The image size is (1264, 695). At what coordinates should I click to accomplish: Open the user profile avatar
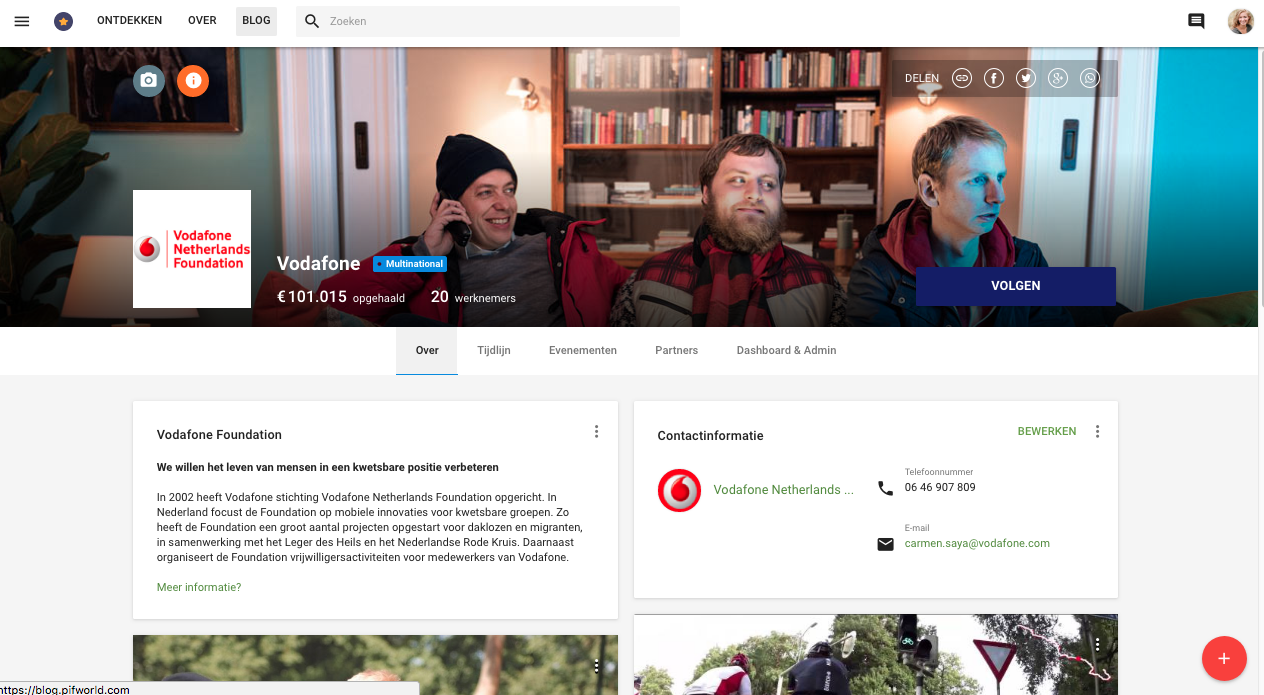tap(1241, 21)
